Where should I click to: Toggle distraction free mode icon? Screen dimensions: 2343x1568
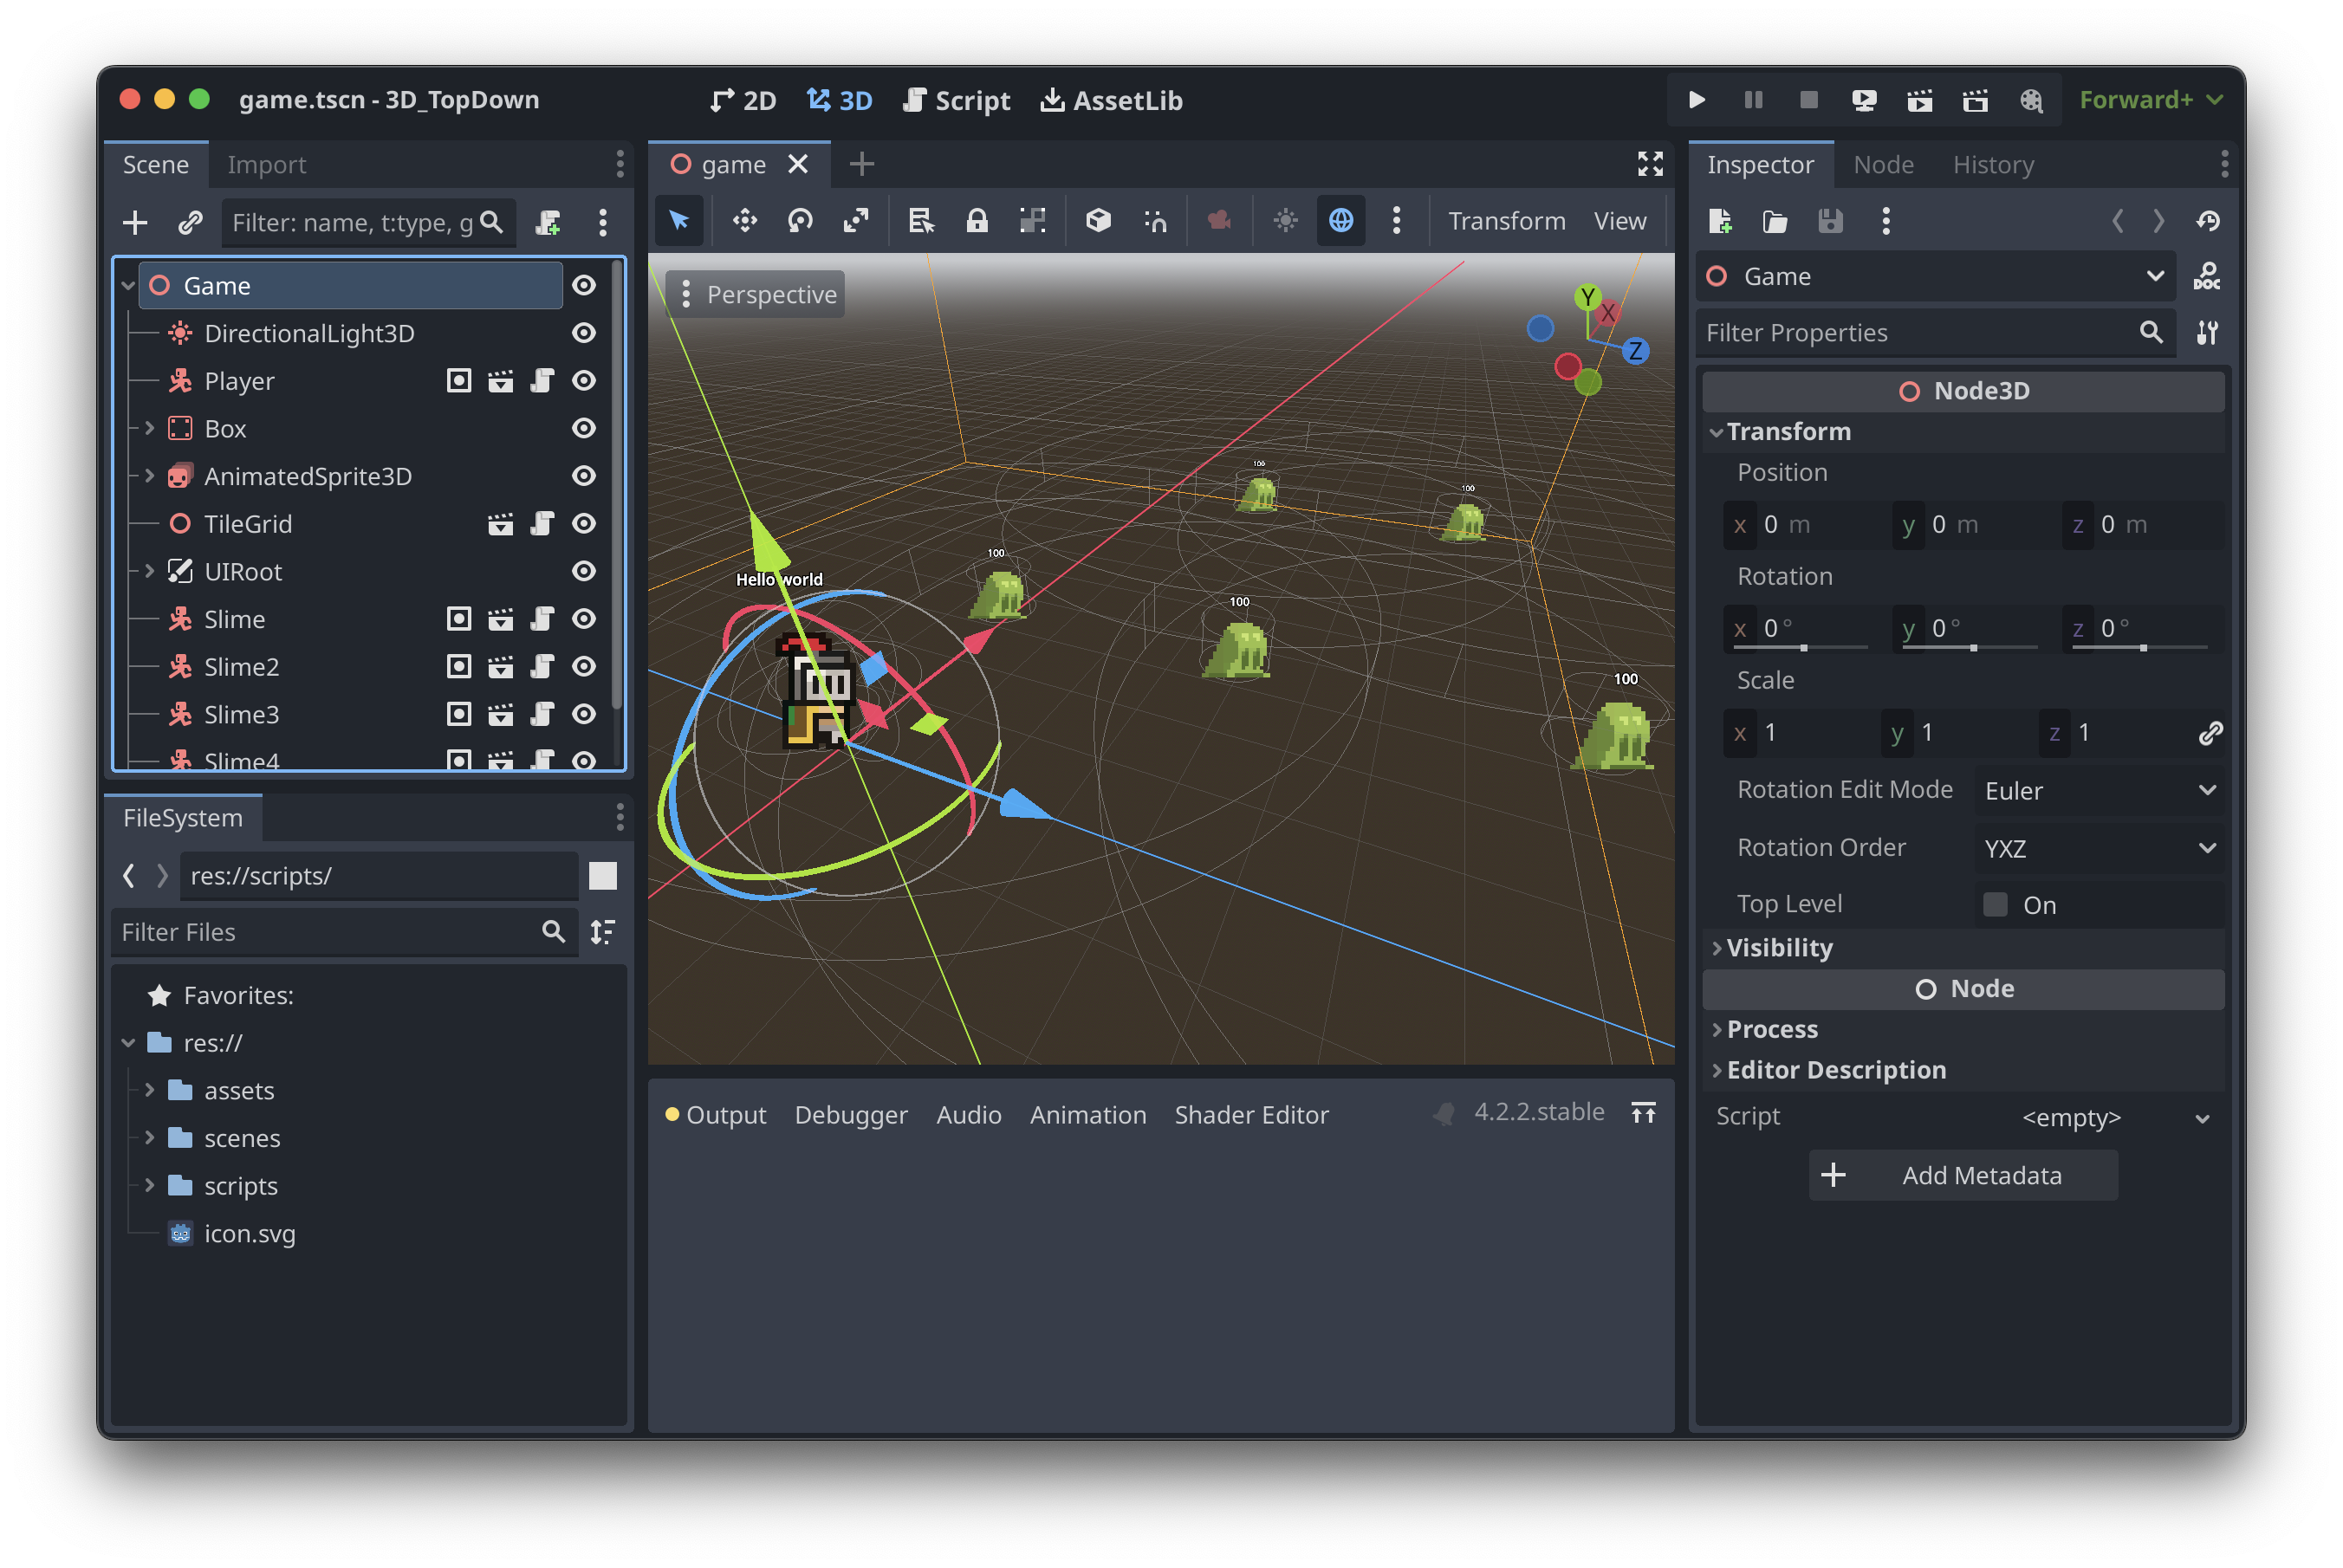(x=1650, y=164)
